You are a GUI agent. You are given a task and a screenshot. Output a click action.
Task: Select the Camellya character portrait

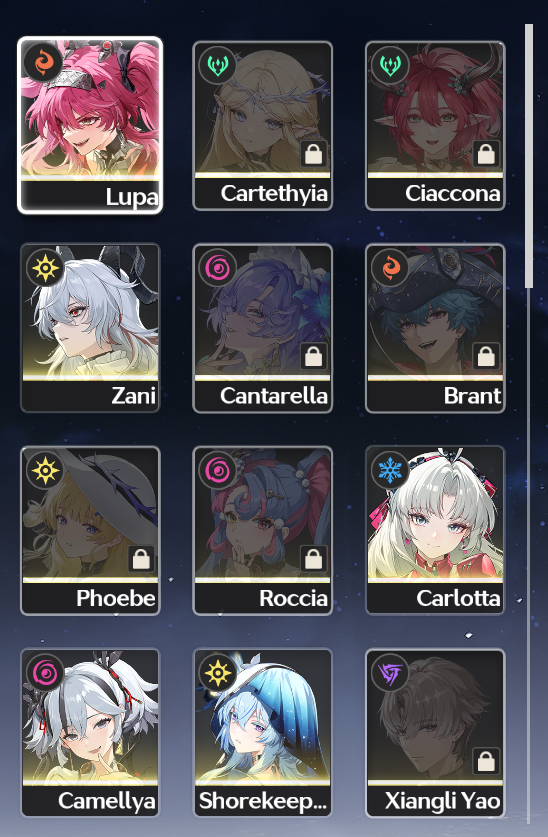[x=90, y=732]
